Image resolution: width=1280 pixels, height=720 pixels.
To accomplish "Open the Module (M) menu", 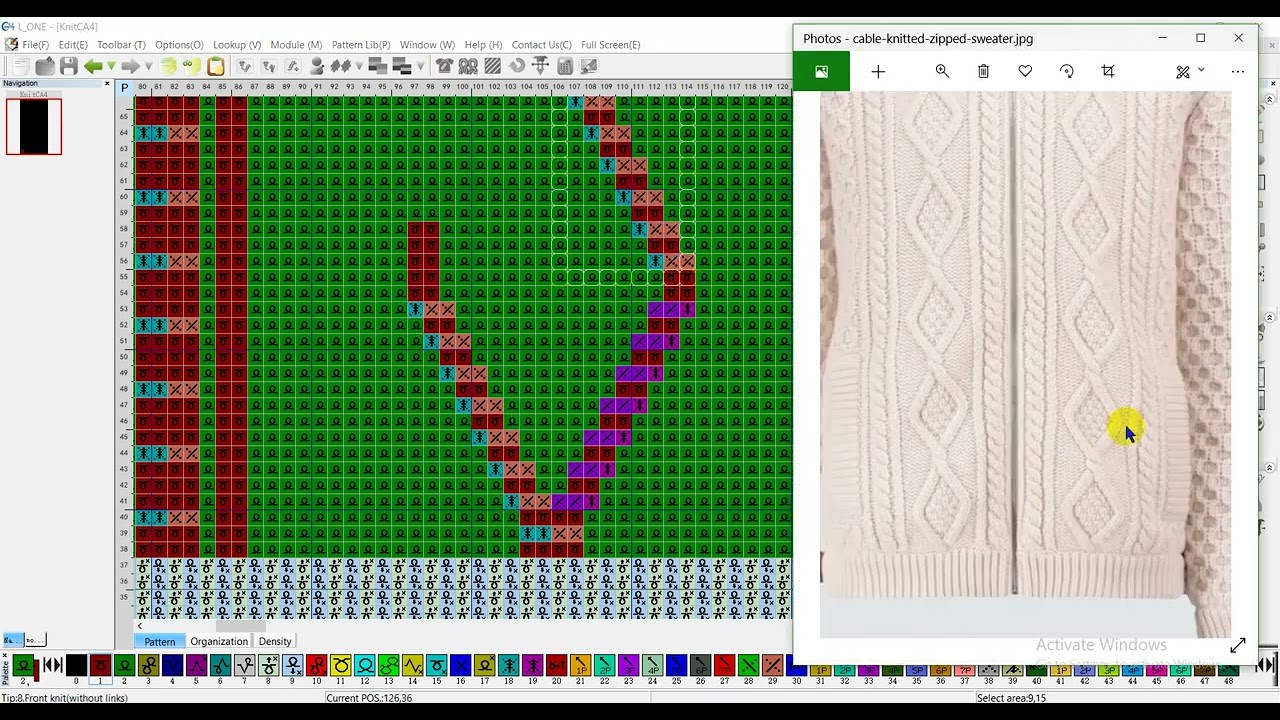I will tap(296, 45).
